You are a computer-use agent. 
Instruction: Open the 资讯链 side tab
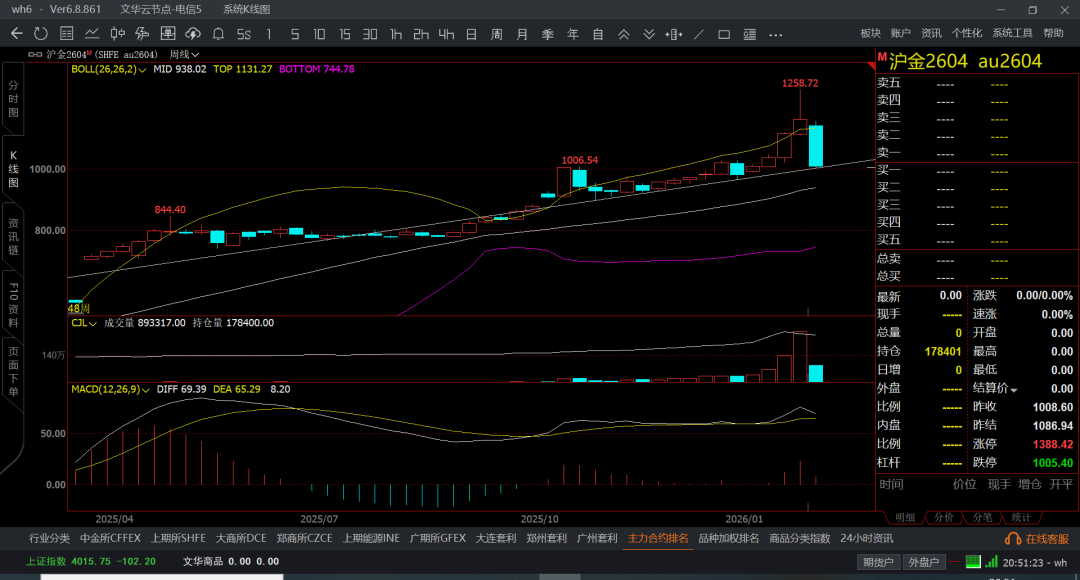tap(13, 236)
